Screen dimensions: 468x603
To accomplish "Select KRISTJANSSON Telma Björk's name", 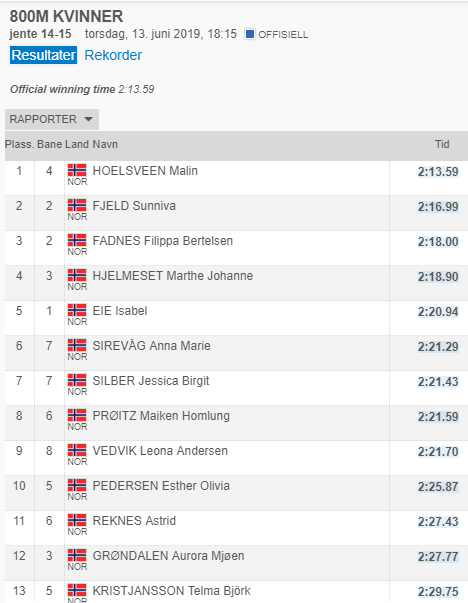I will pos(172,590).
